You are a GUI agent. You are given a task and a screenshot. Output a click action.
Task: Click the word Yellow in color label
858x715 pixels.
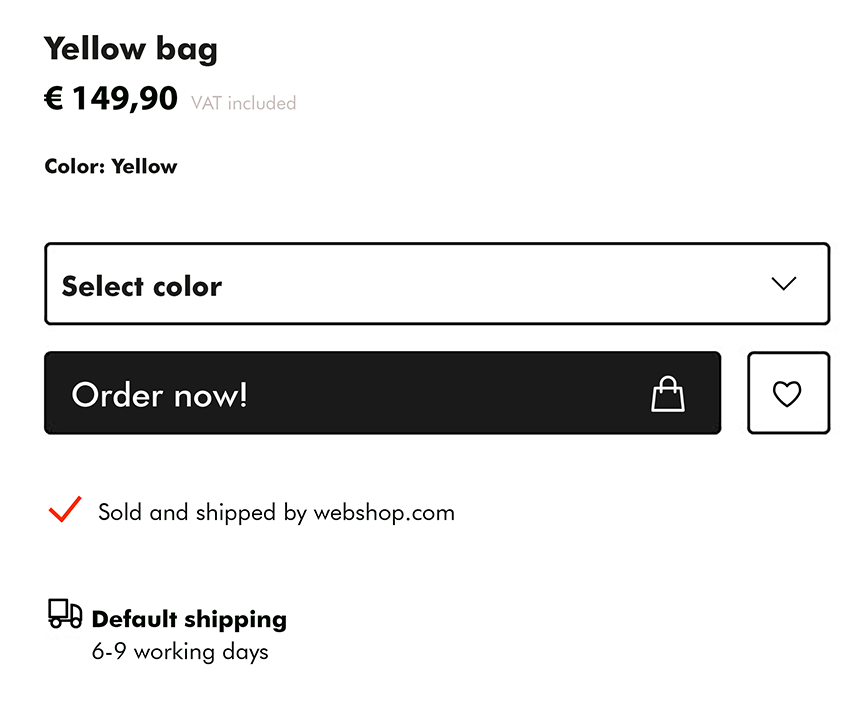click(144, 166)
